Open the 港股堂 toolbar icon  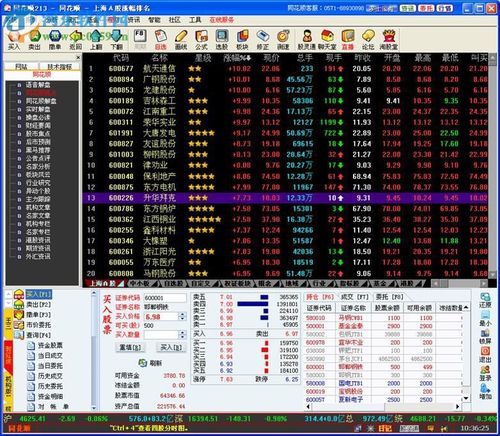389,39
